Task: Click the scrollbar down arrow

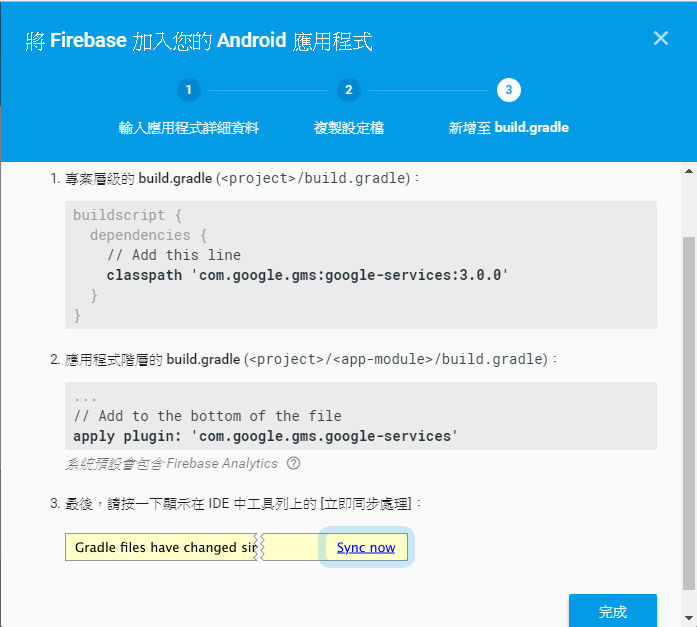Action: click(x=689, y=617)
